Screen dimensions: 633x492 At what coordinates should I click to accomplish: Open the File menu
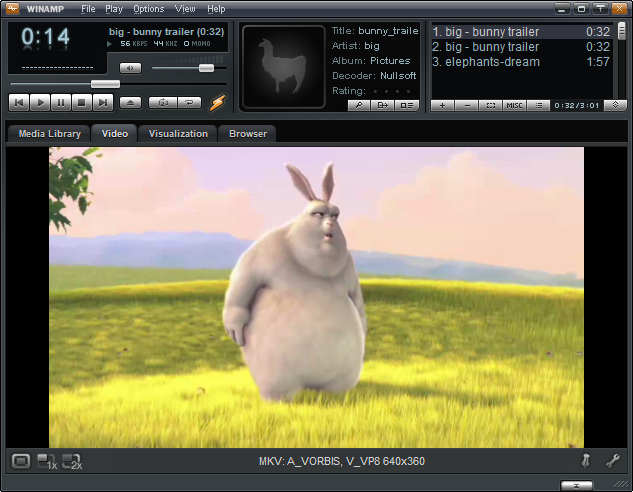point(88,9)
